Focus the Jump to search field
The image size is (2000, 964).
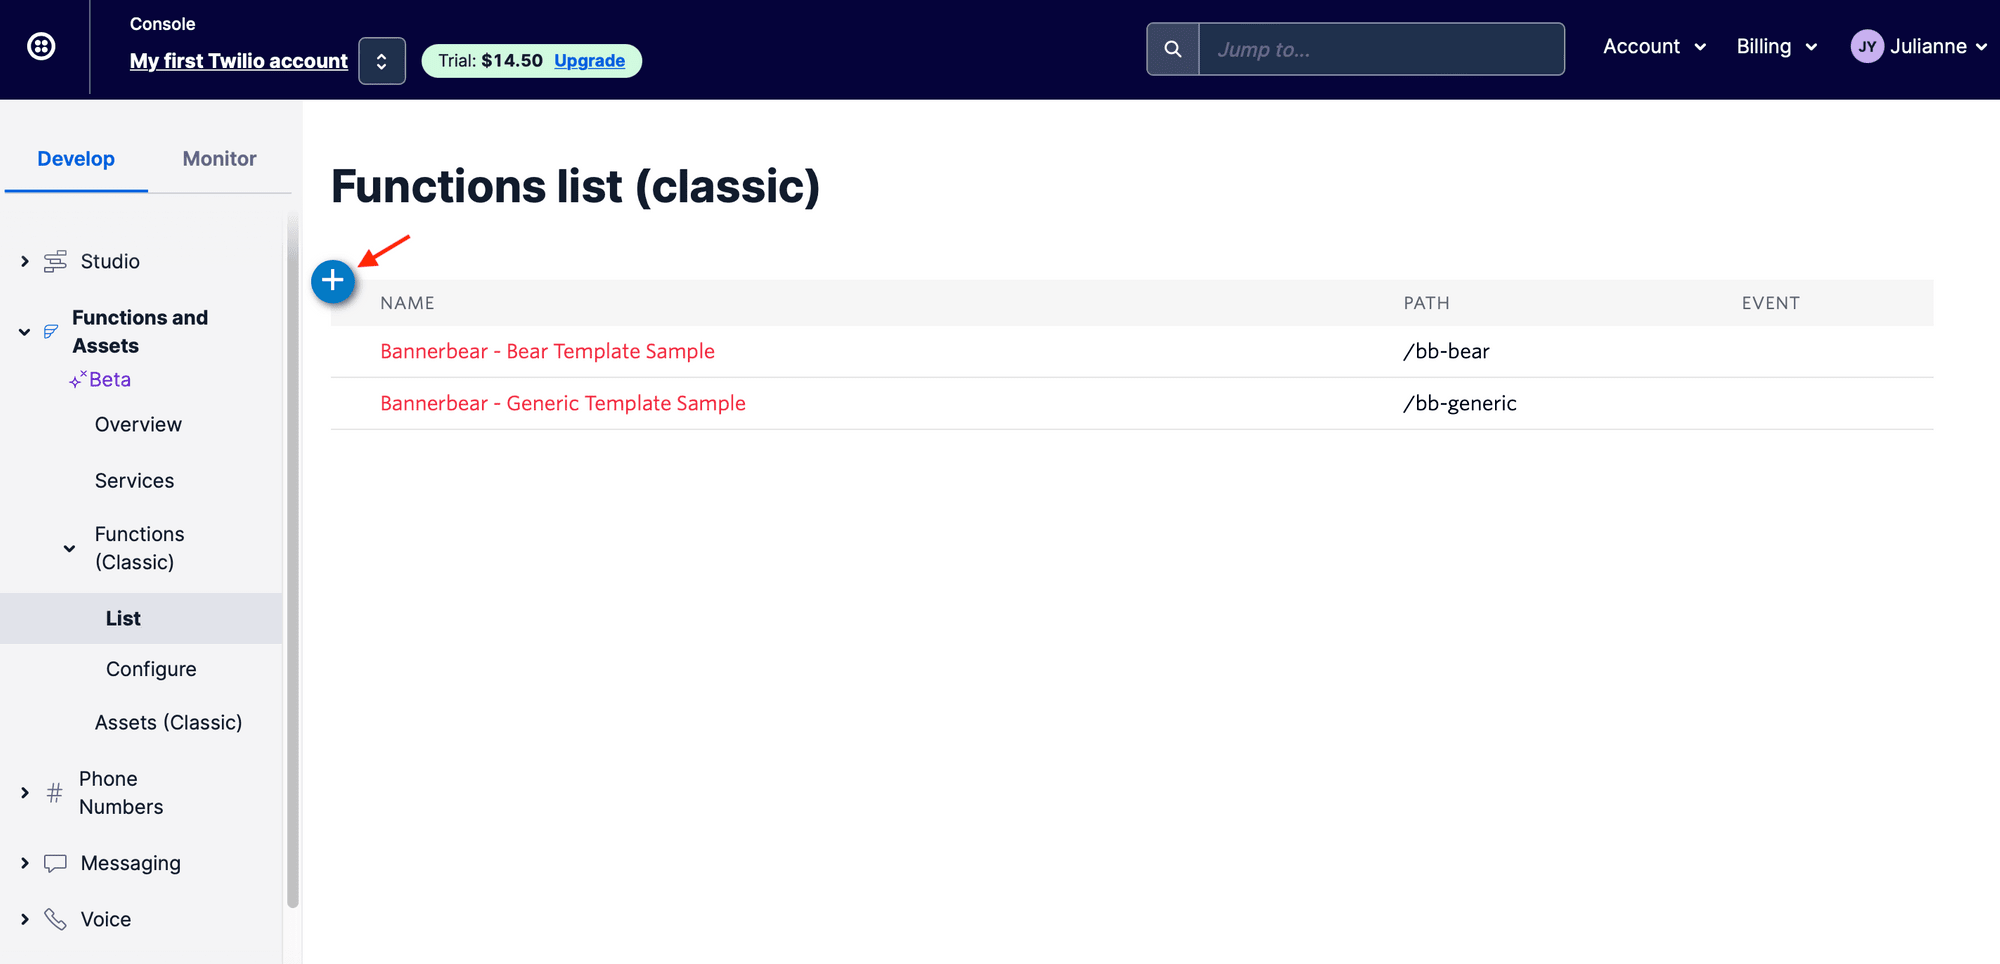point(1381,49)
